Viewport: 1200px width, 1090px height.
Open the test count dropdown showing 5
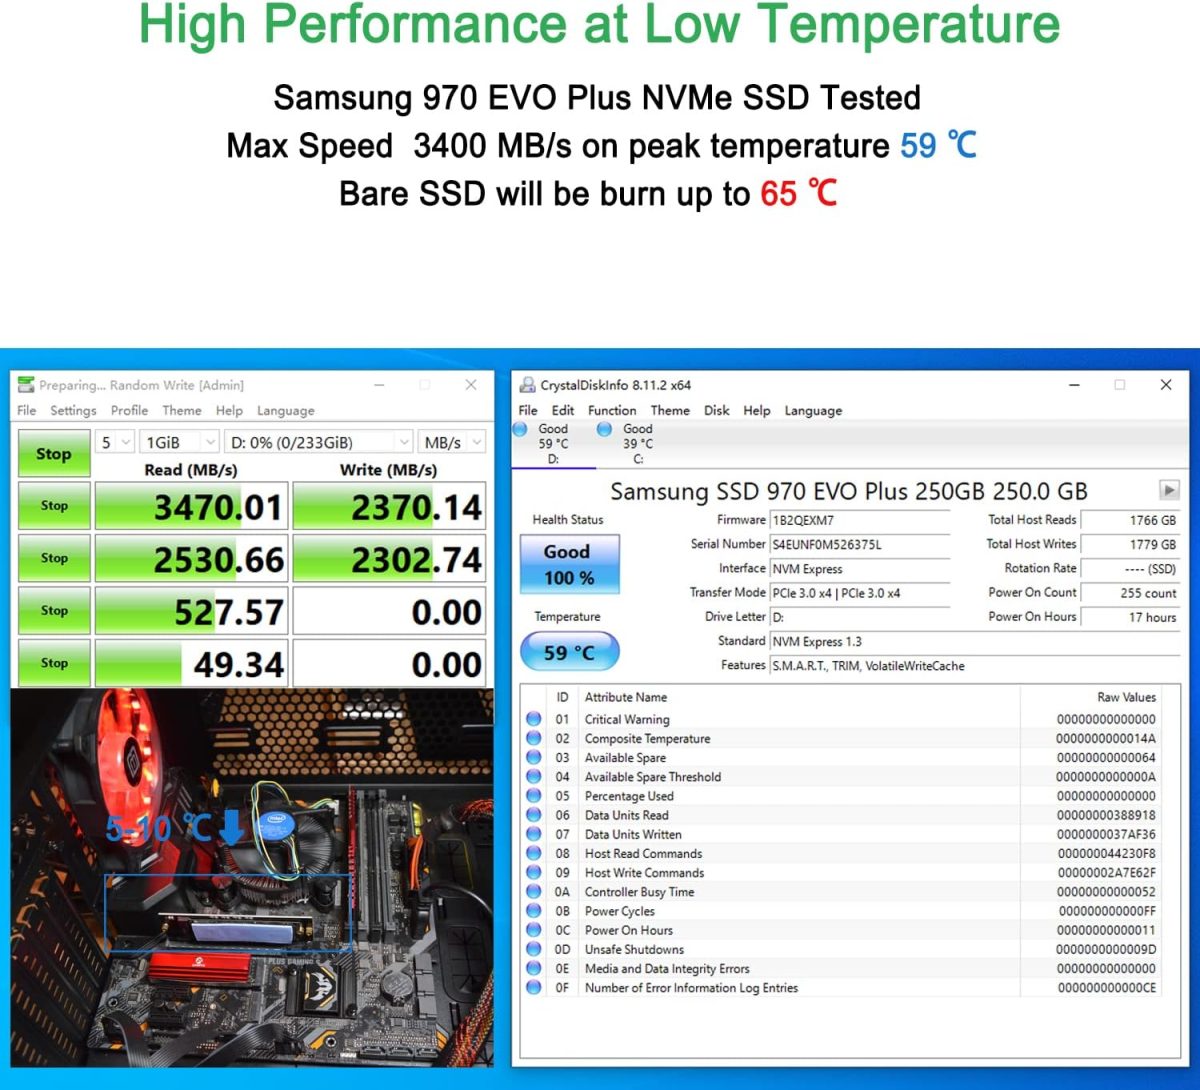pos(115,442)
